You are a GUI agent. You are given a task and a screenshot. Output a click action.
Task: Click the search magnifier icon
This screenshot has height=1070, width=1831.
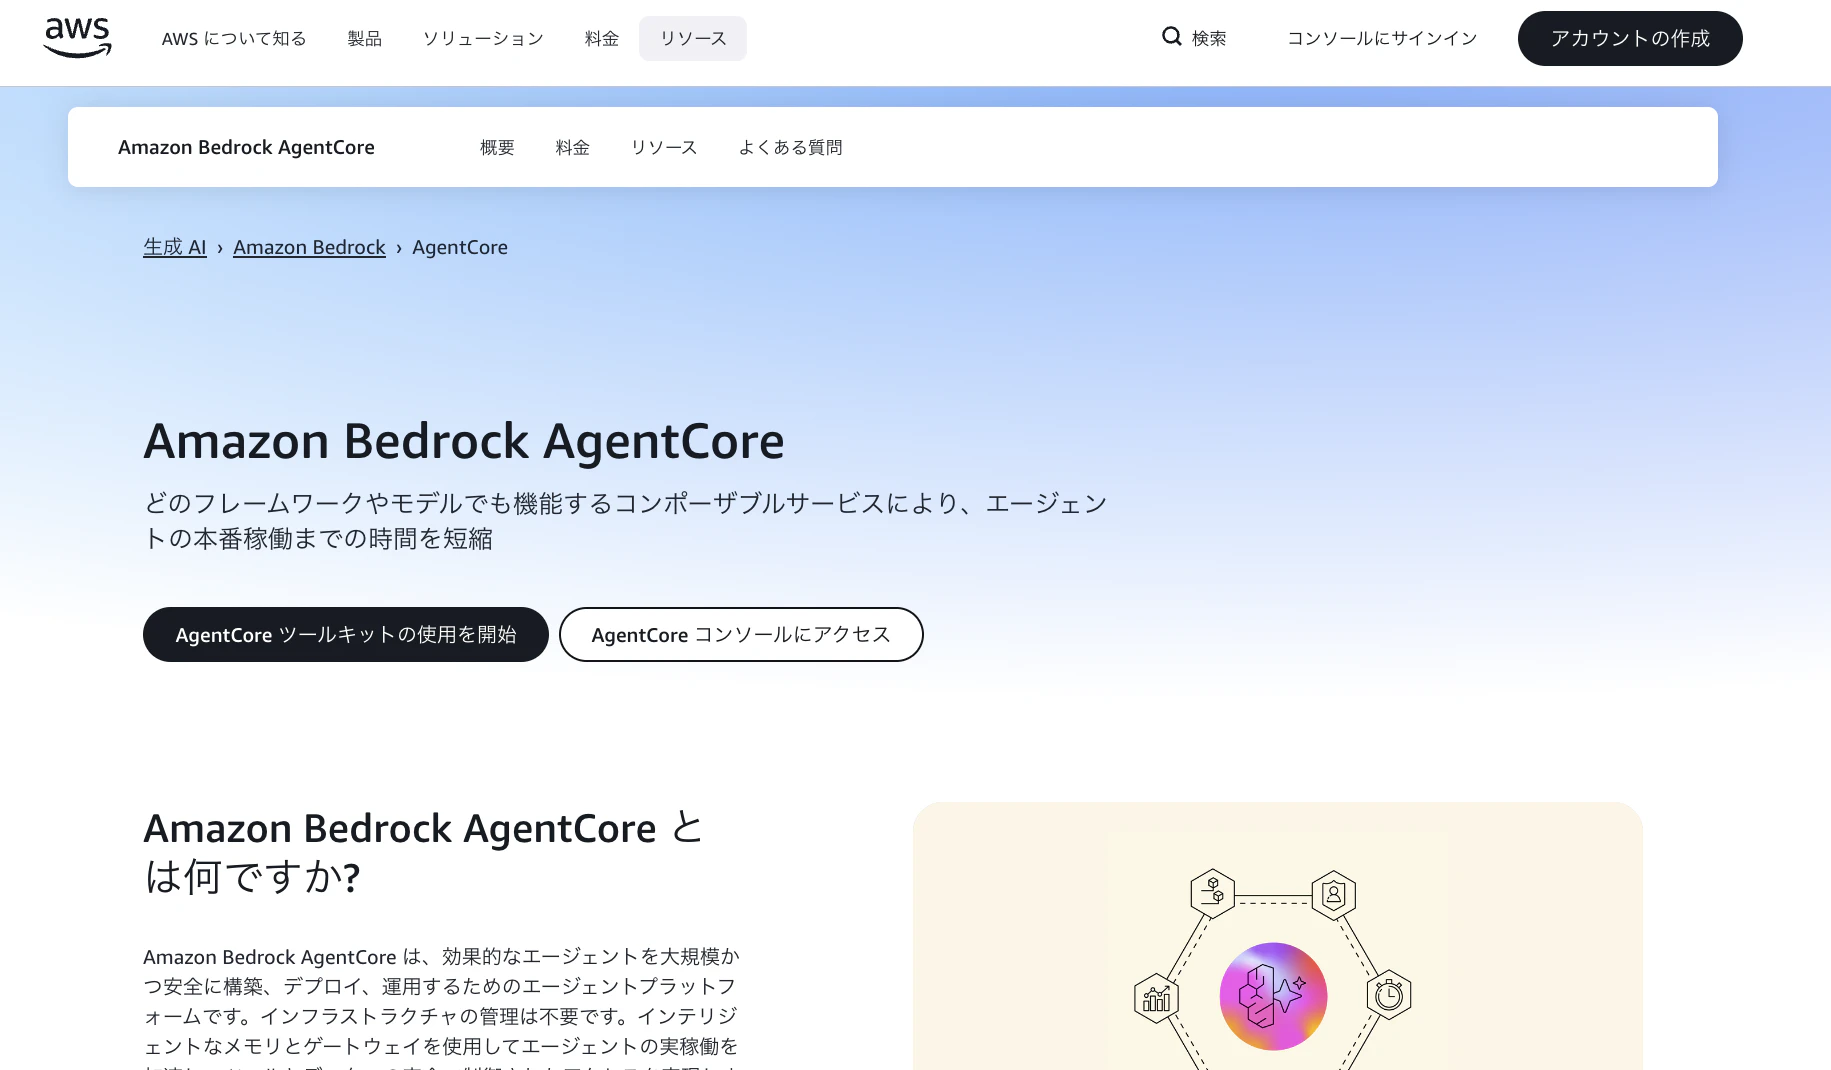(x=1171, y=37)
